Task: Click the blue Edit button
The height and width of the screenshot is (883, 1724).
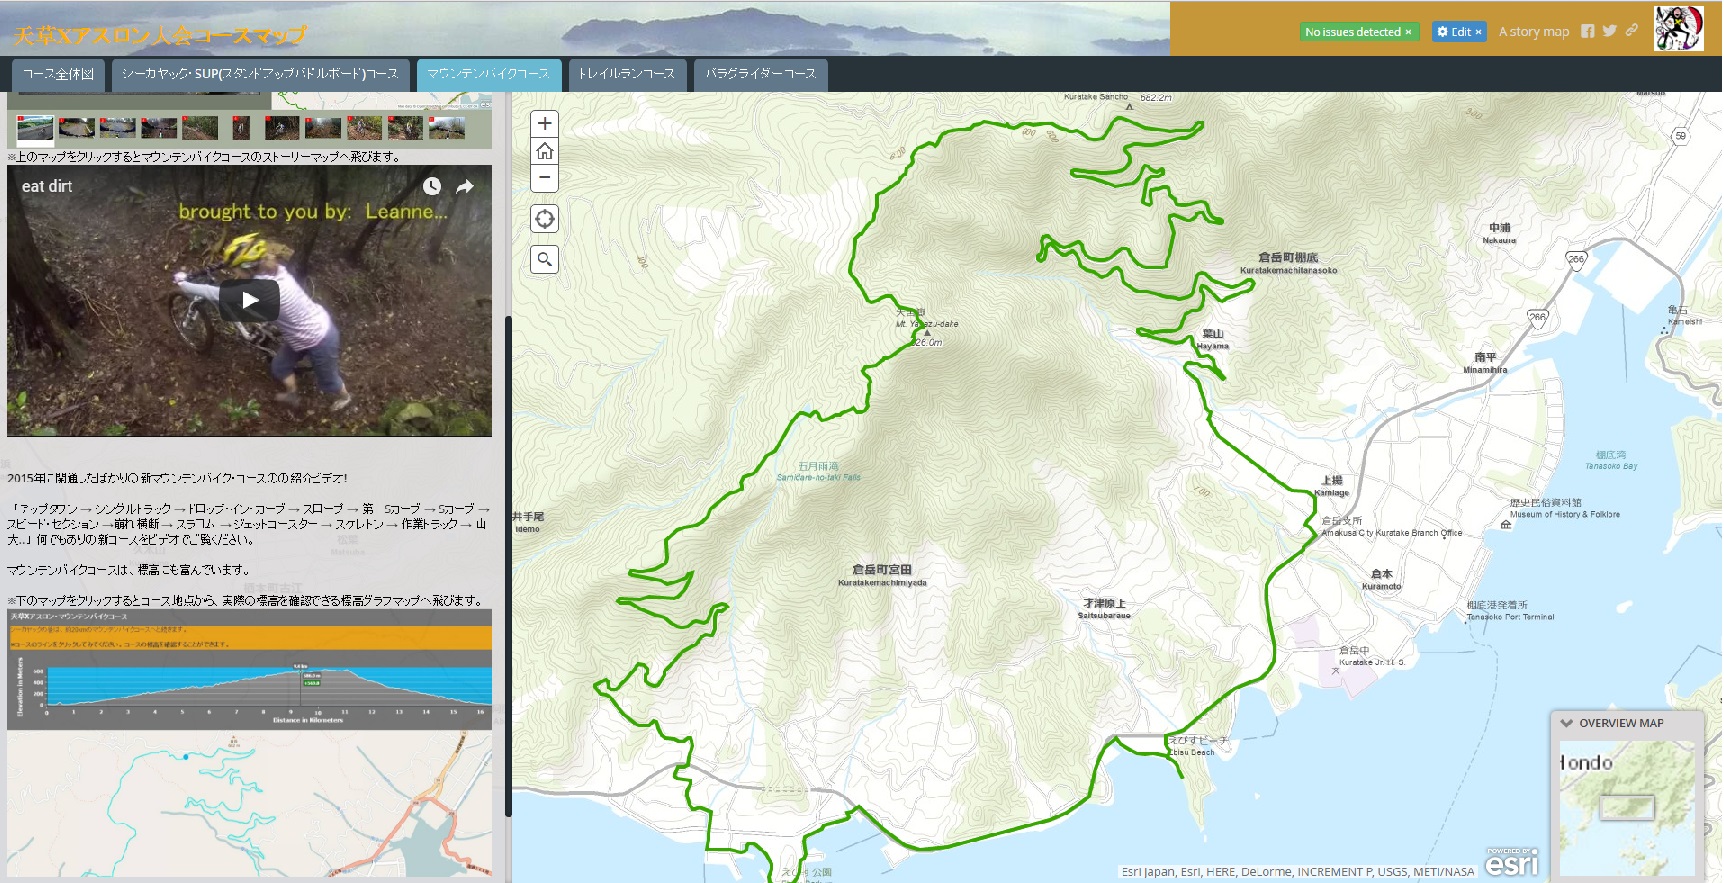Action: click(x=1458, y=32)
